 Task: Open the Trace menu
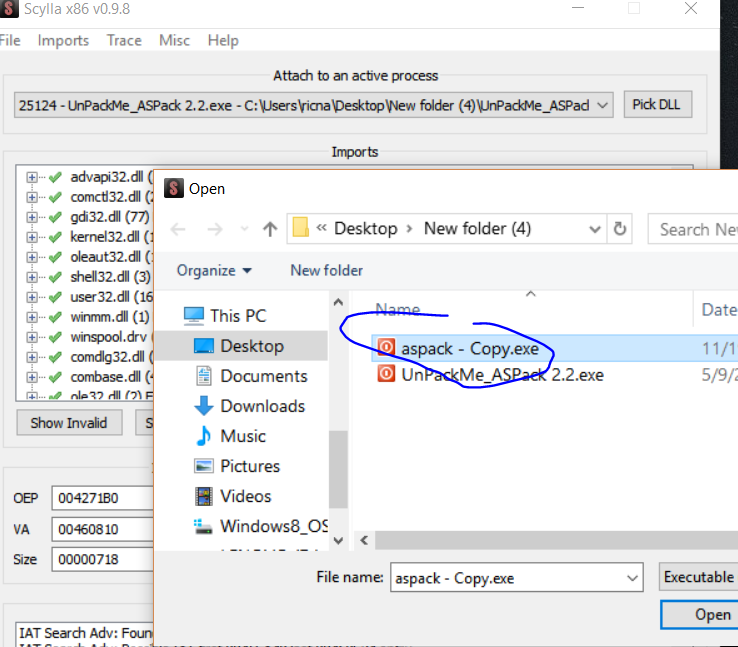tap(124, 41)
